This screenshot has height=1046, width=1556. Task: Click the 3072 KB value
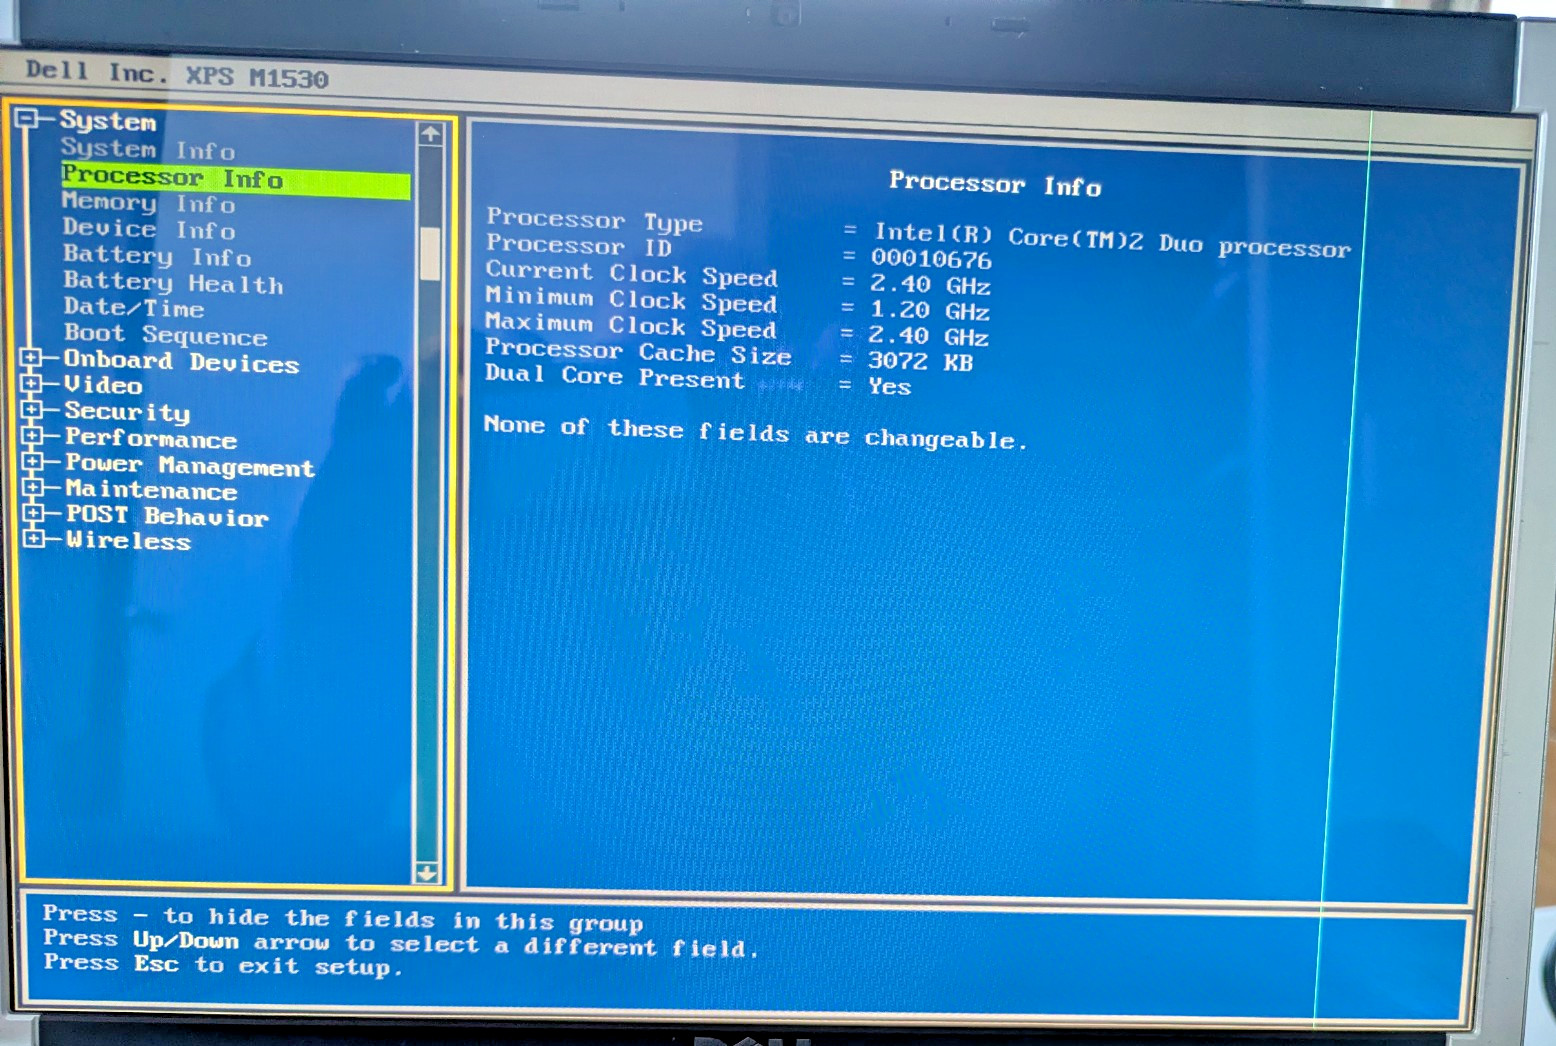[x=920, y=362]
